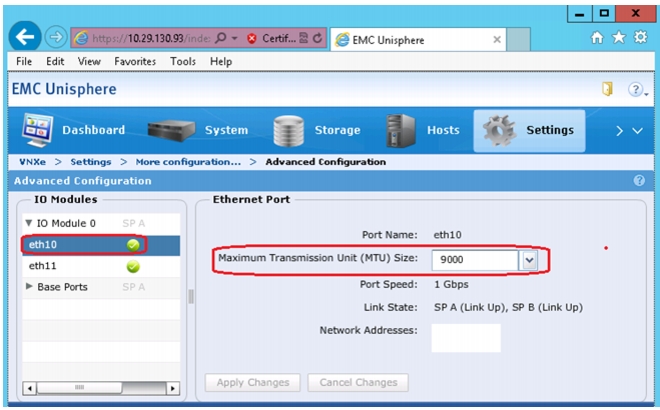Click the Network Addresses empty box
This screenshot has width=660, height=410.
tap(466, 338)
